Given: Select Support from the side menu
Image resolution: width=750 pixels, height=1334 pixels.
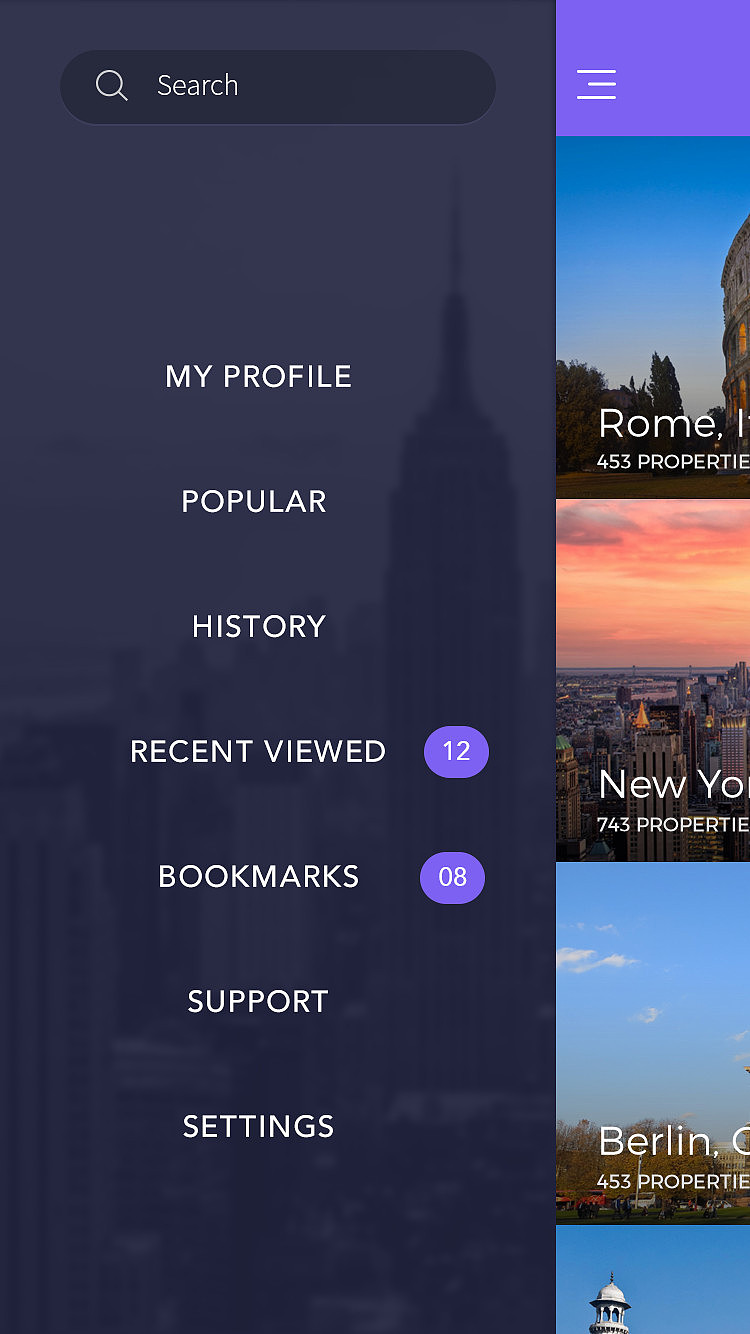Looking at the screenshot, I should (258, 1002).
